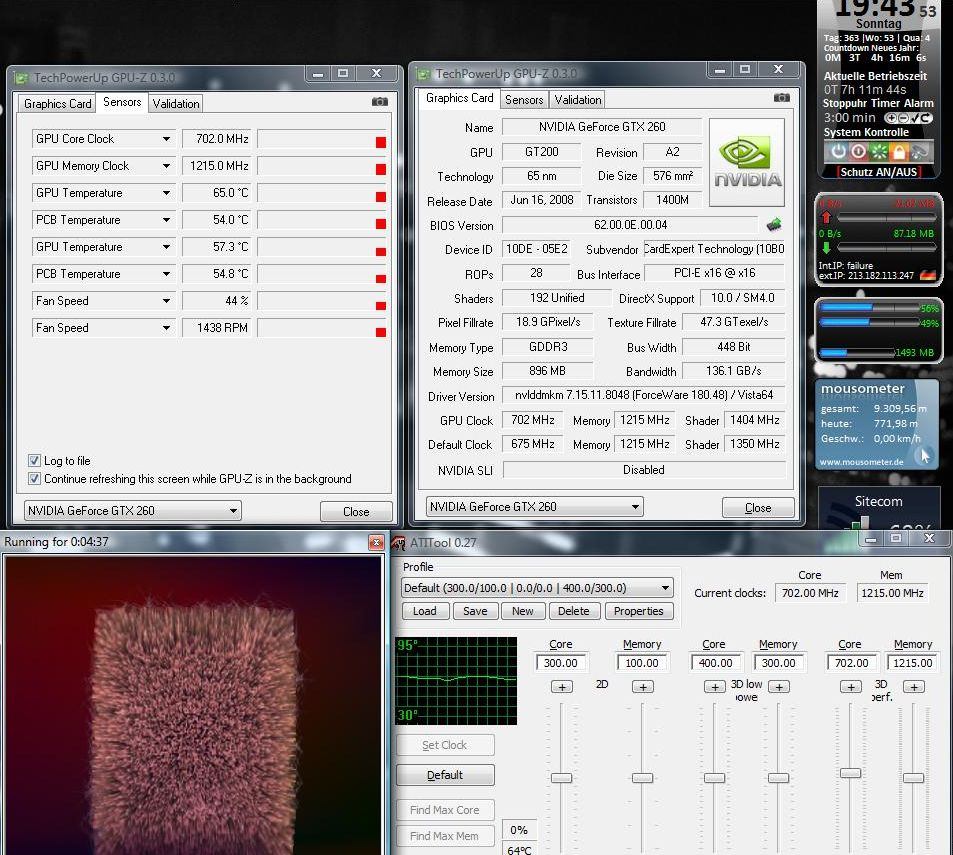Open the GPU Memory Clock sensor dropdown

[x=166, y=166]
